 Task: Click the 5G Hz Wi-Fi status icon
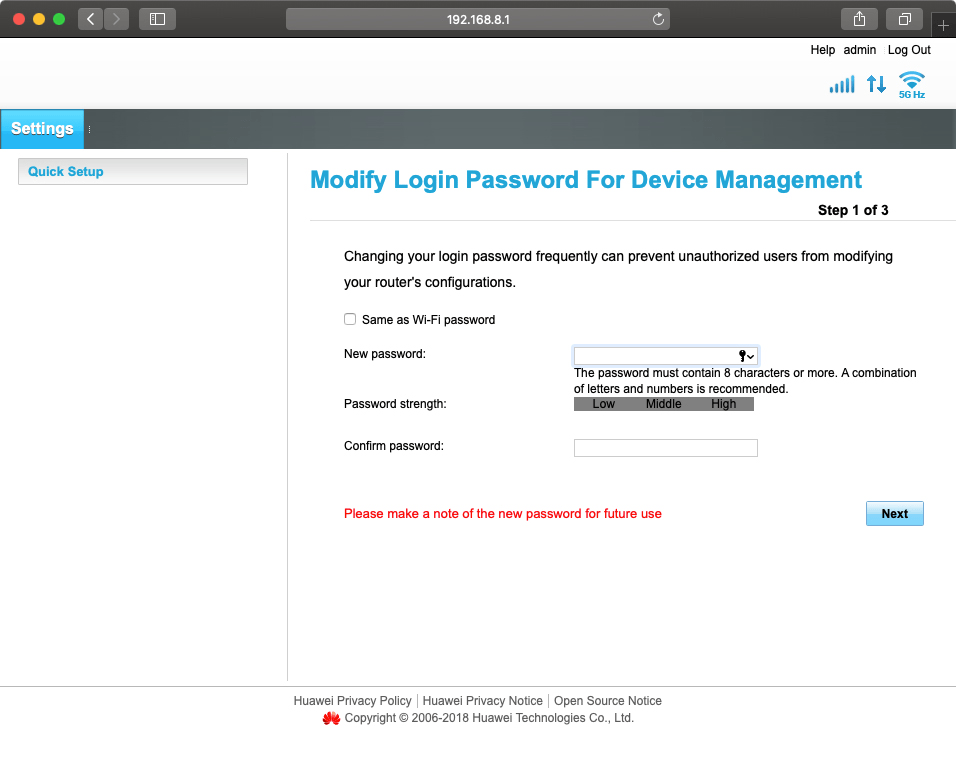click(911, 84)
